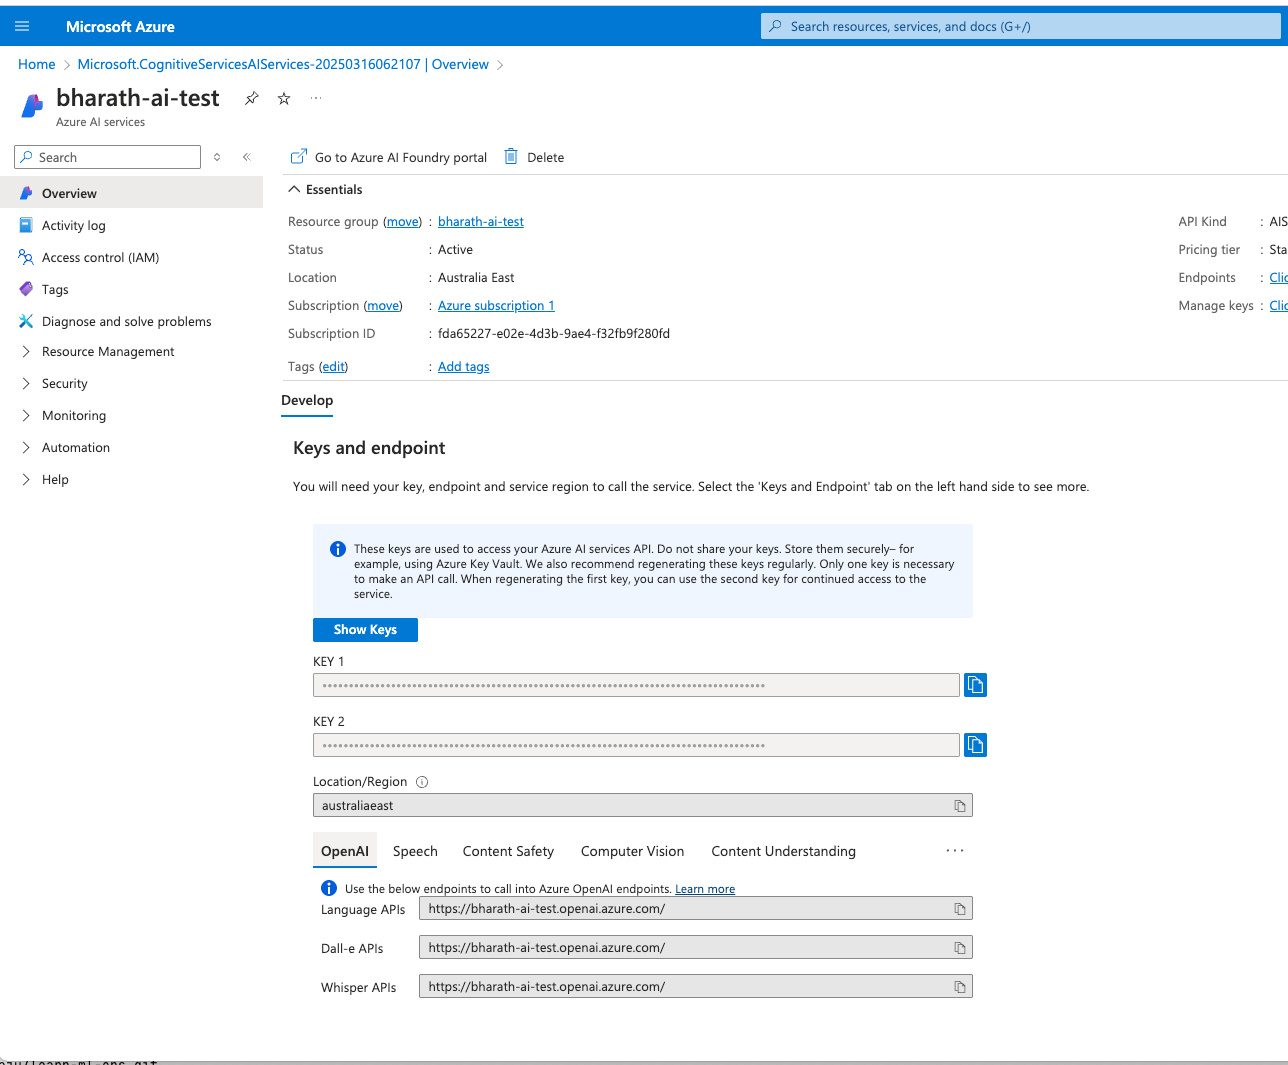Click the Microsoft Azure logo text

(120, 27)
